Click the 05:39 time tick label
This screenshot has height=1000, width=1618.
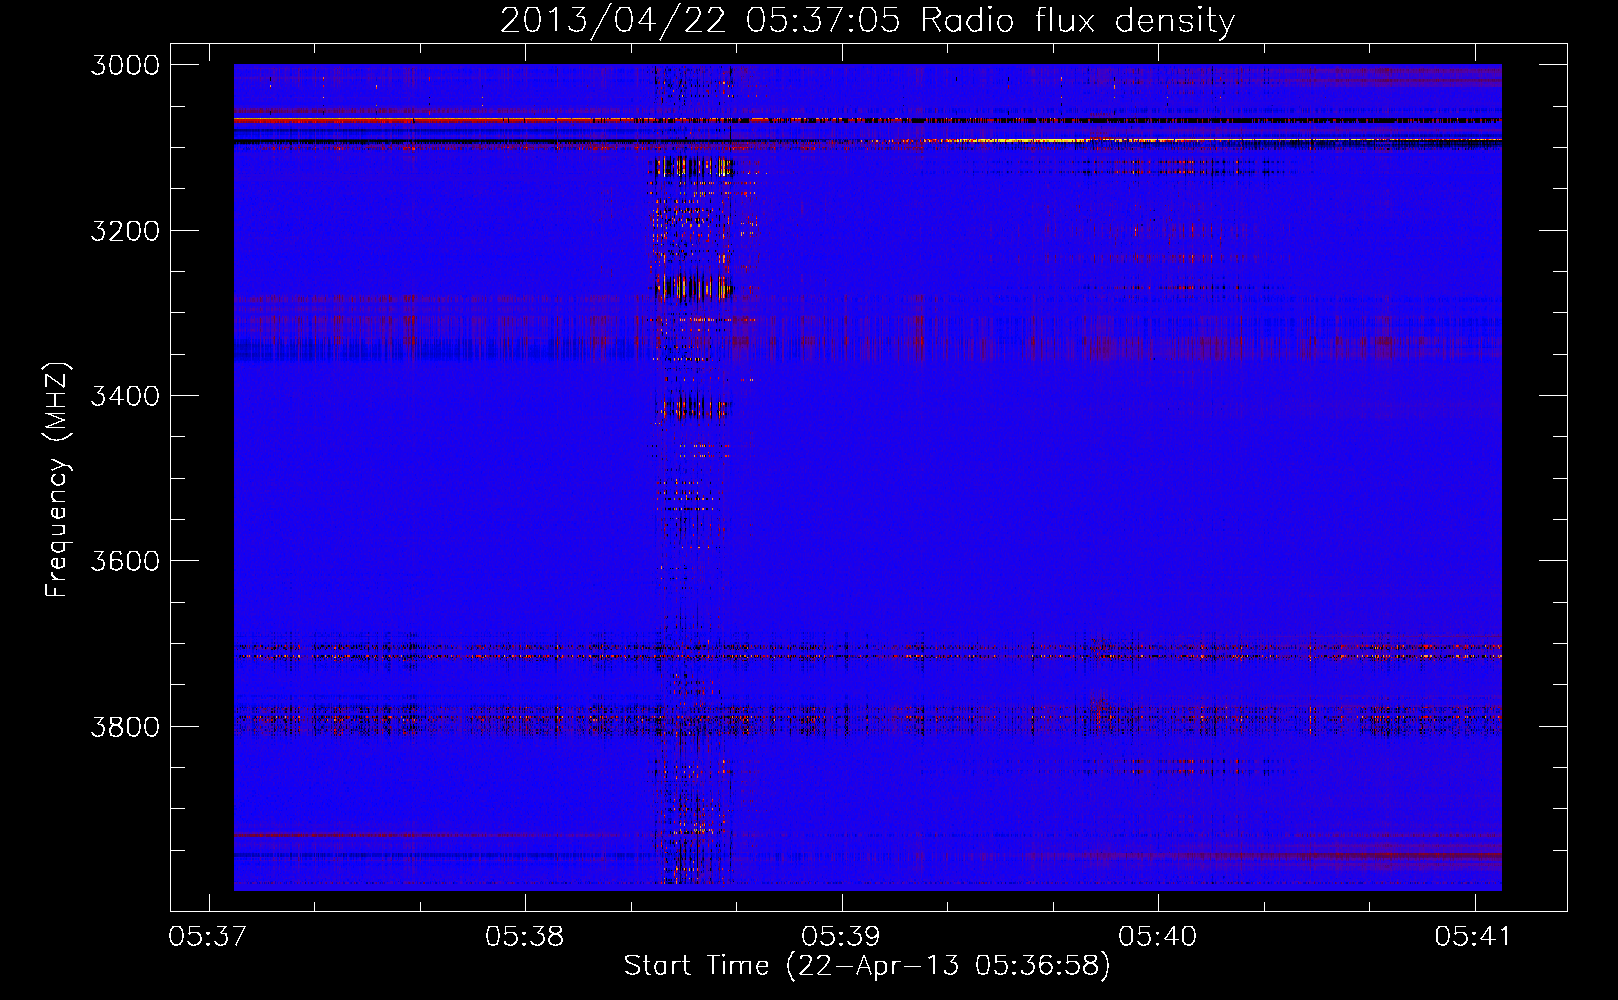[x=841, y=937]
